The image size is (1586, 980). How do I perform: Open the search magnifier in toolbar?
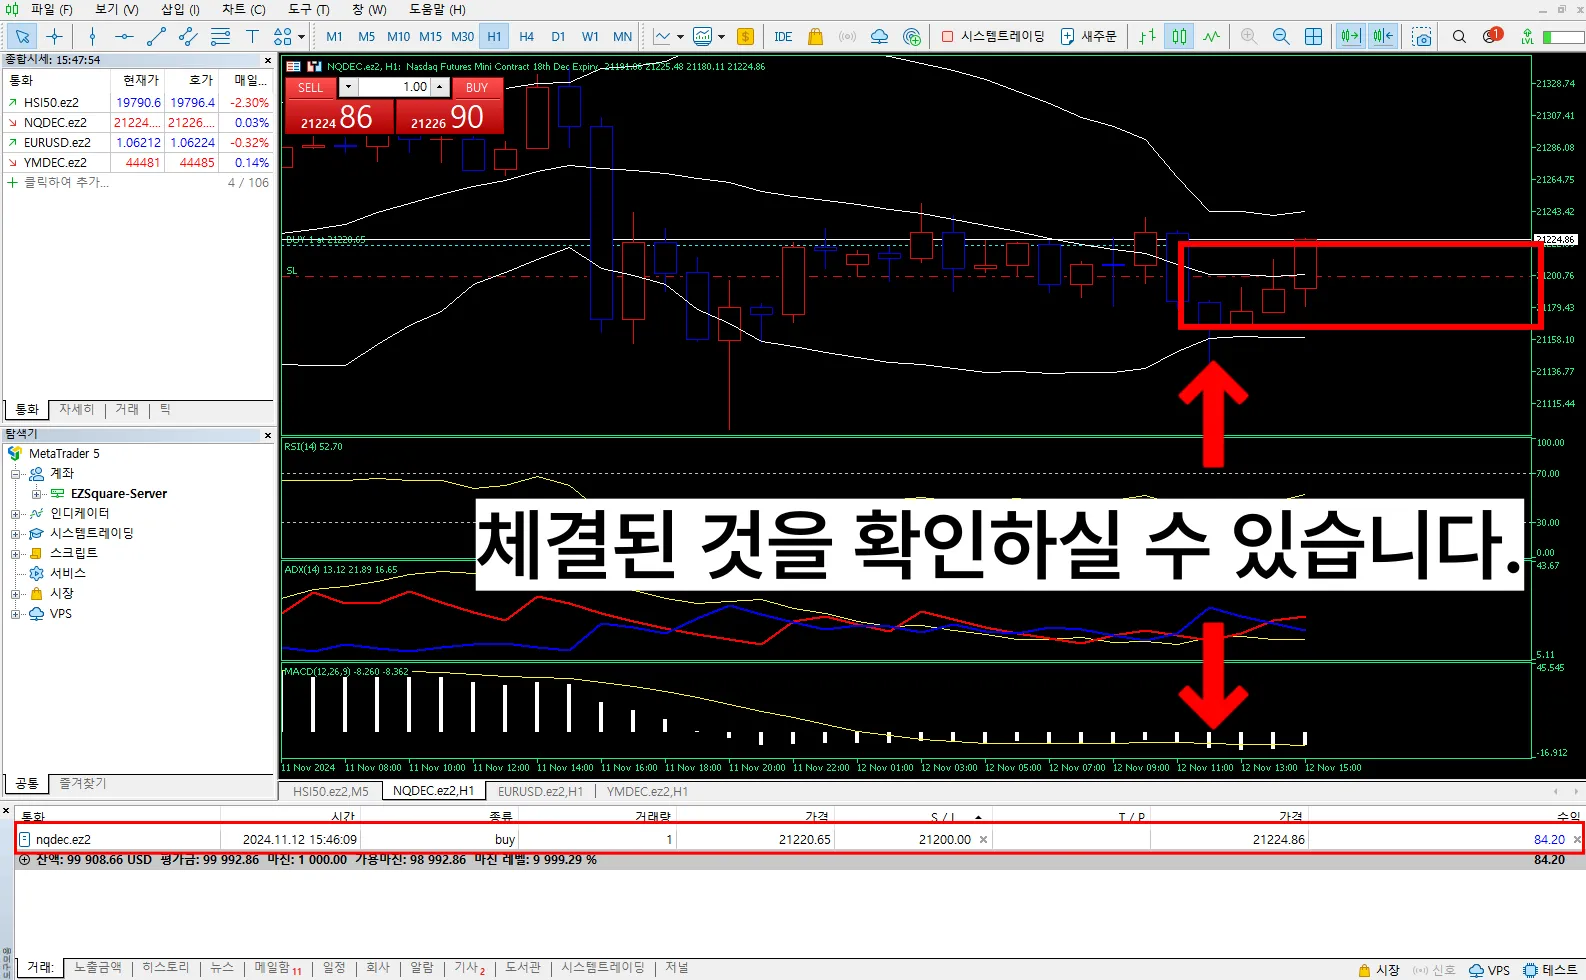click(x=1459, y=36)
